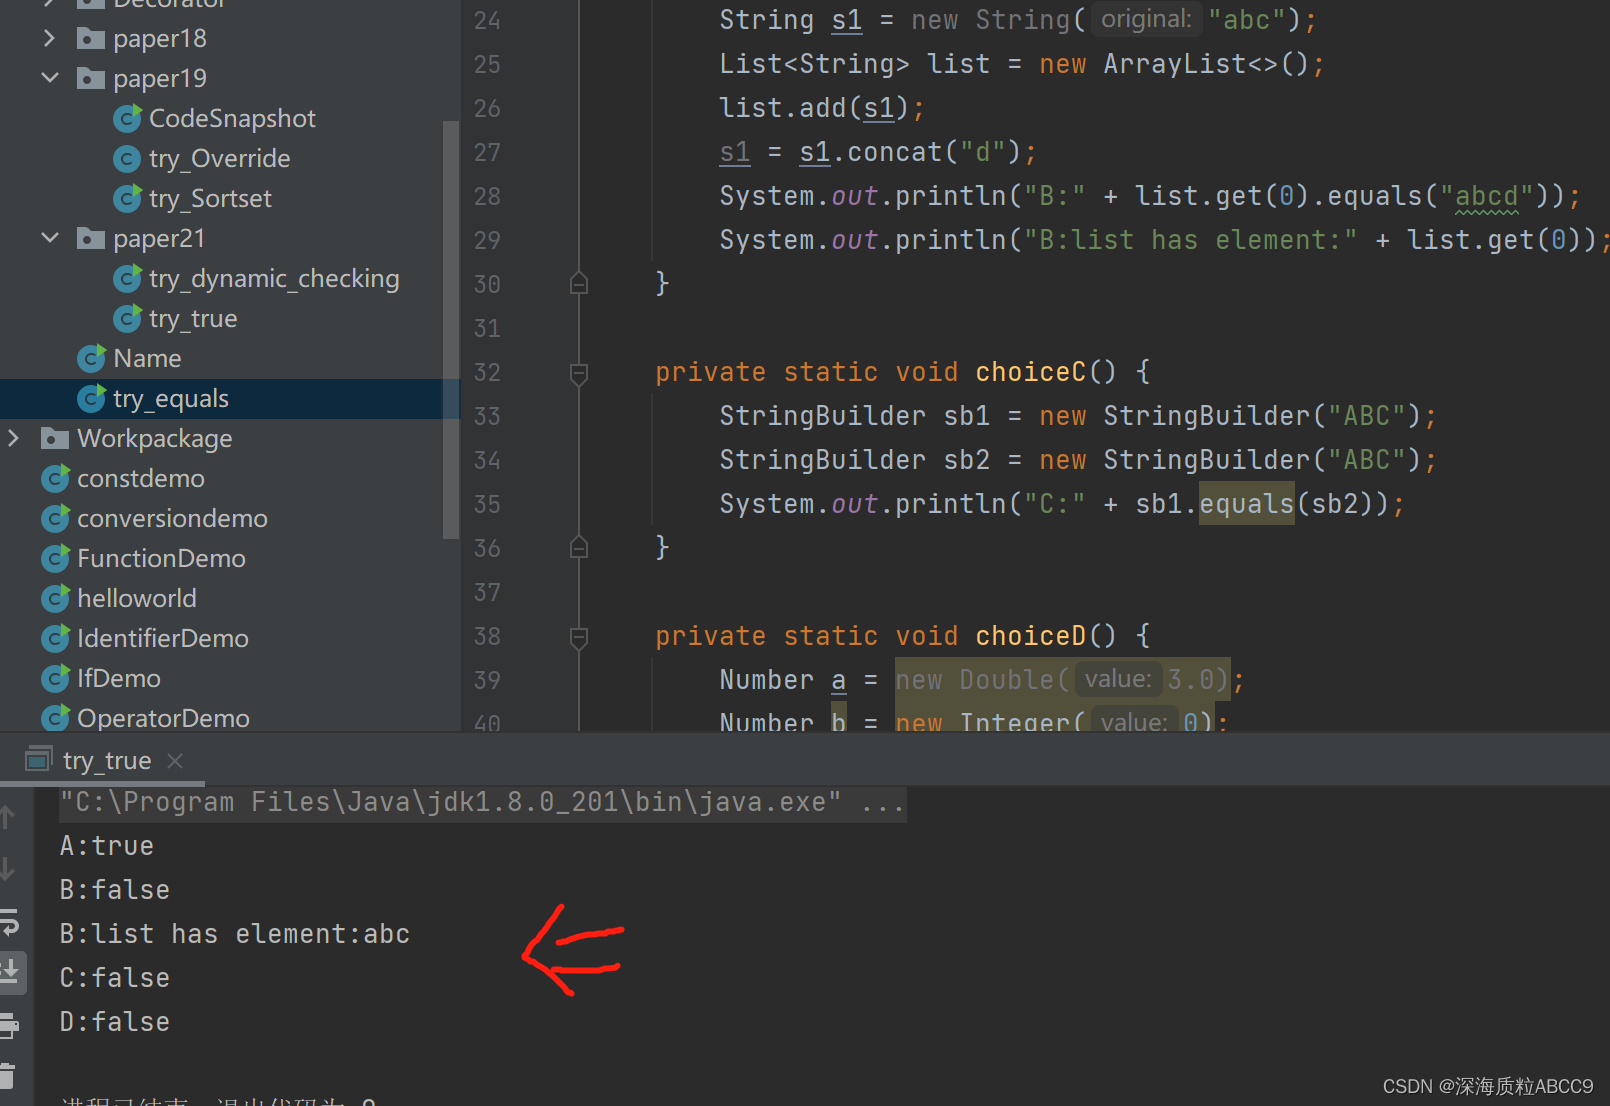Click the print icon in run toolbar
1610x1106 pixels.
9,1024
